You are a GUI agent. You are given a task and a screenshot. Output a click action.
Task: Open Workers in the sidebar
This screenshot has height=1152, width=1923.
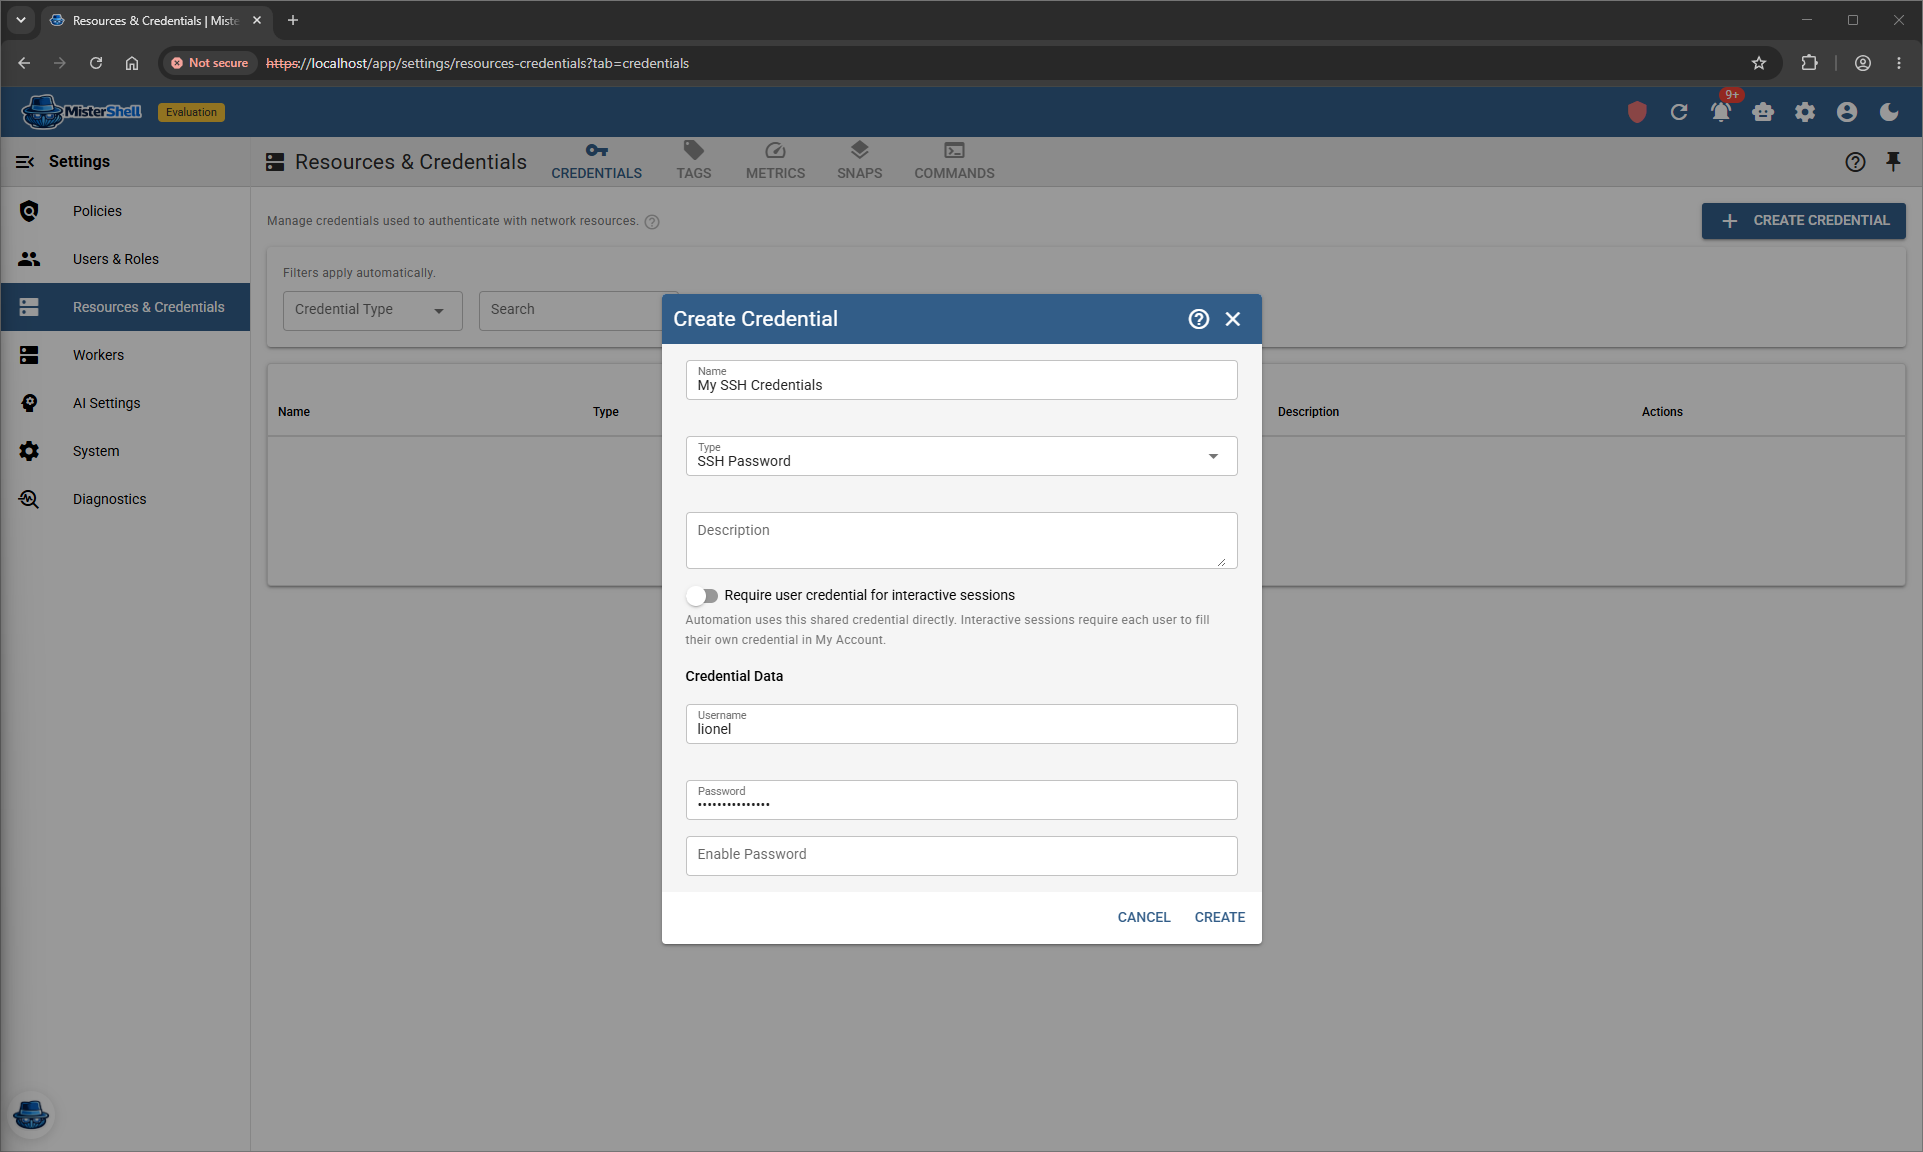(125, 355)
